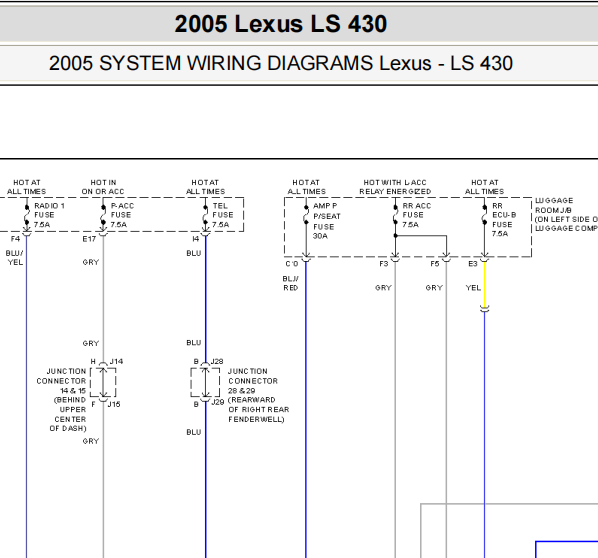Click the E17 connector pin label

pyautogui.click(x=89, y=239)
